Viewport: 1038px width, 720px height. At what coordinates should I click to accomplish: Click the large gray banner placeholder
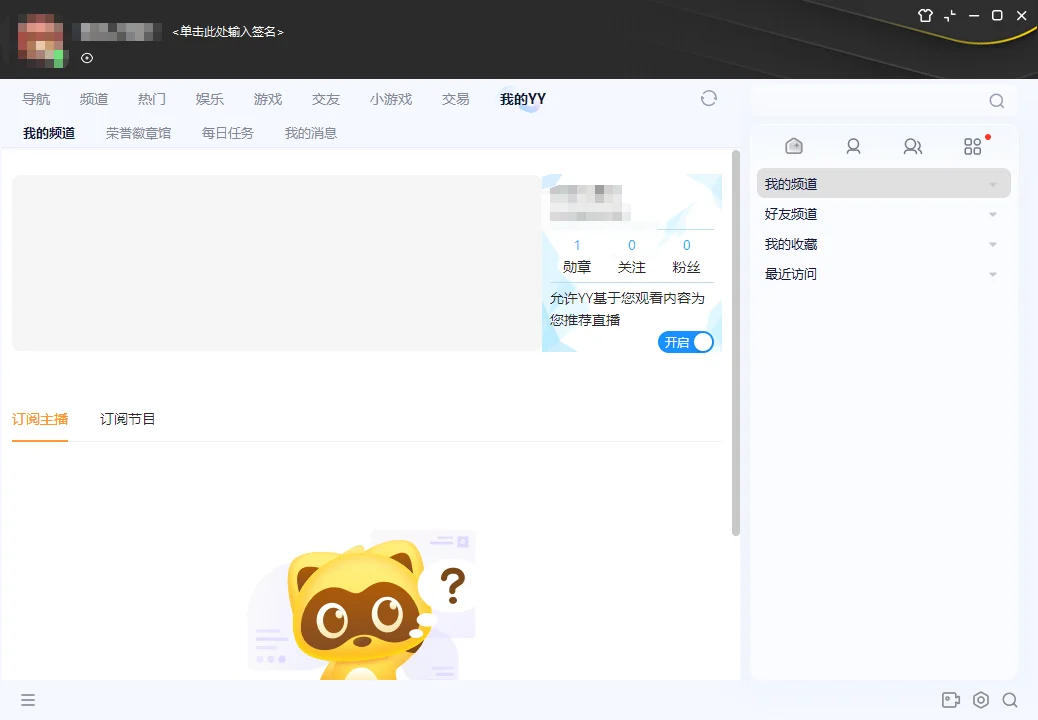(277, 263)
